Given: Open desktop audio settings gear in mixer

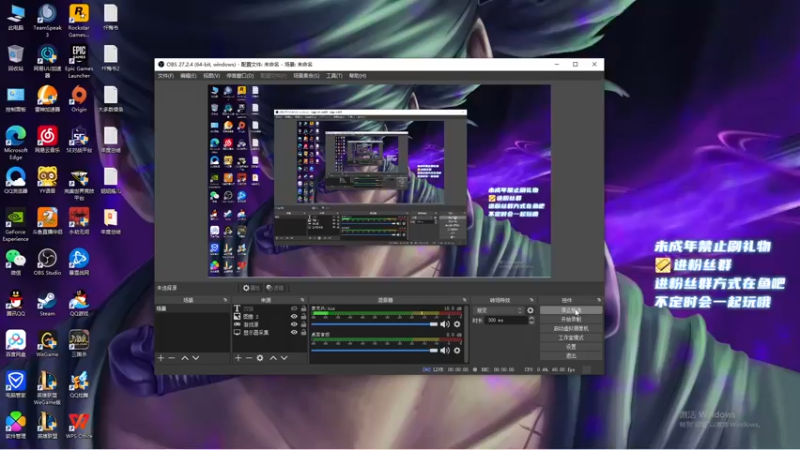Looking at the screenshot, I should pyautogui.click(x=457, y=350).
